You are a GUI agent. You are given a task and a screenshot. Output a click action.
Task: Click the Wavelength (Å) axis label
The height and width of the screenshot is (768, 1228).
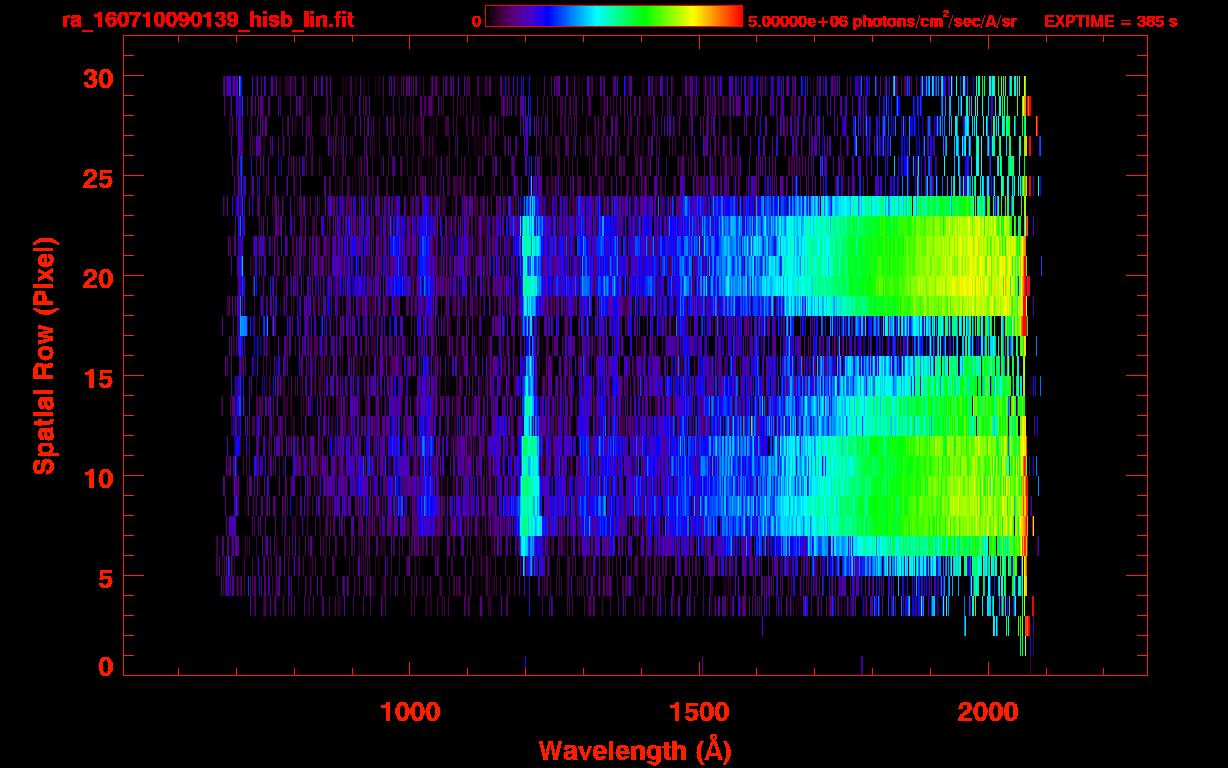coord(635,750)
